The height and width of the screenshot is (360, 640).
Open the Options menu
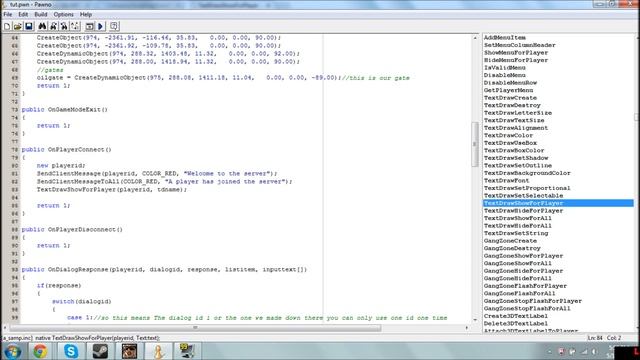(x=63, y=14)
